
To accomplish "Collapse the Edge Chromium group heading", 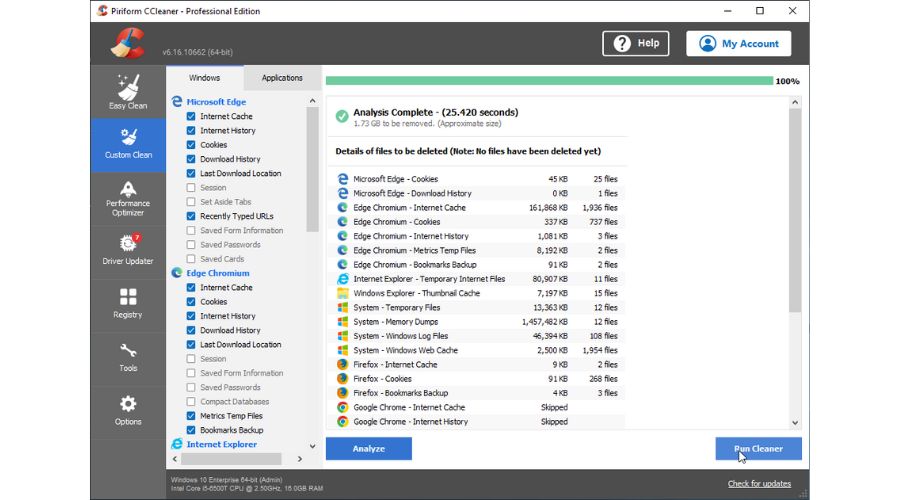I will click(x=218, y=273).
